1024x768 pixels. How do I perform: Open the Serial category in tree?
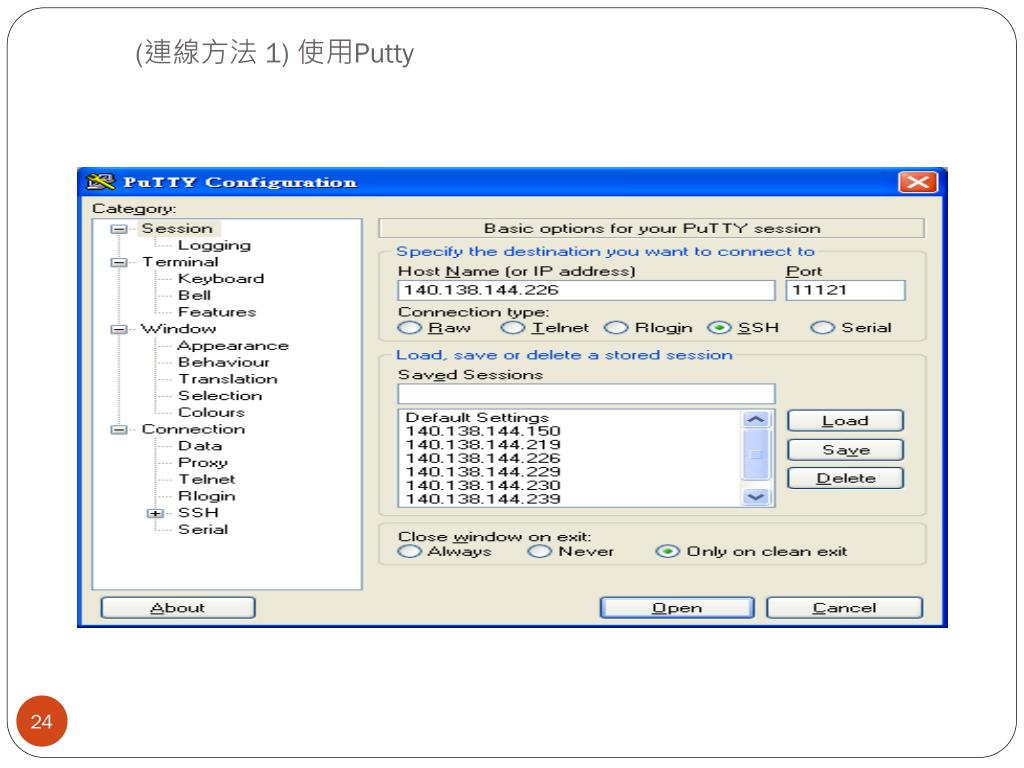pos(203,530)
